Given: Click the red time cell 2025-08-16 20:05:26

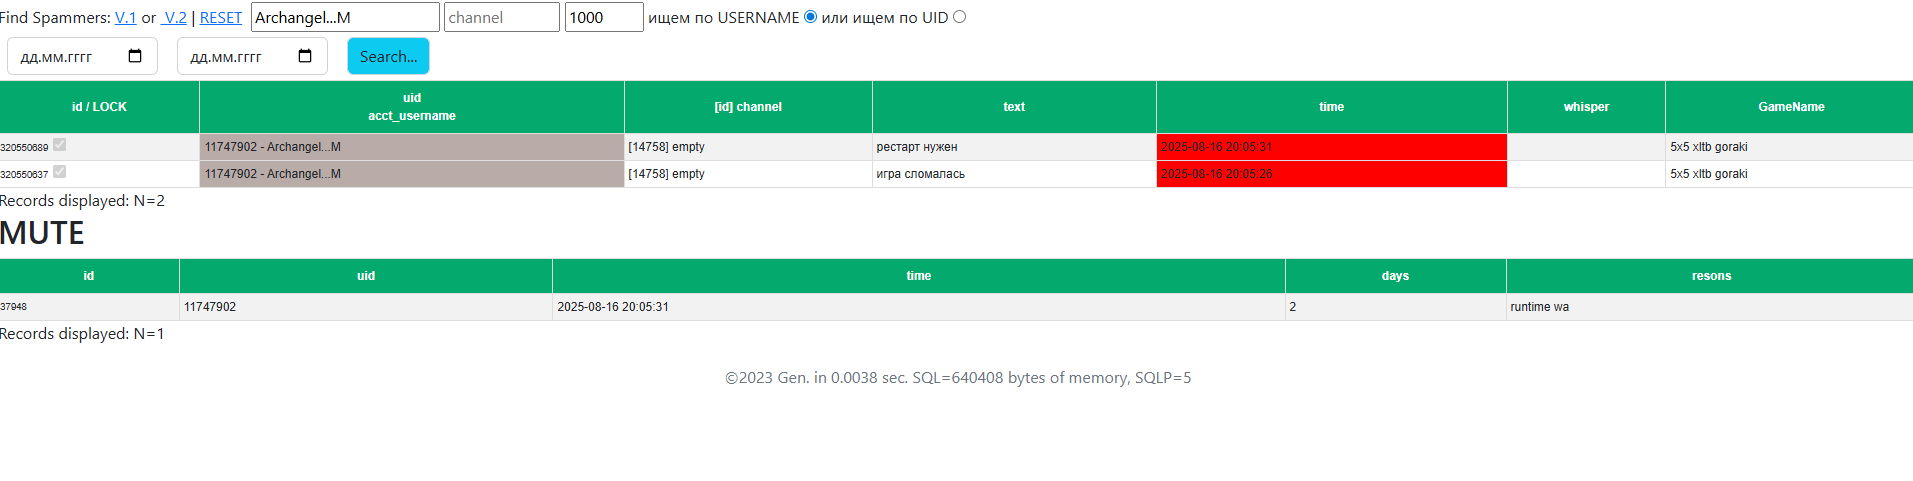Looking at the screenshot, I should (1331, 174).
